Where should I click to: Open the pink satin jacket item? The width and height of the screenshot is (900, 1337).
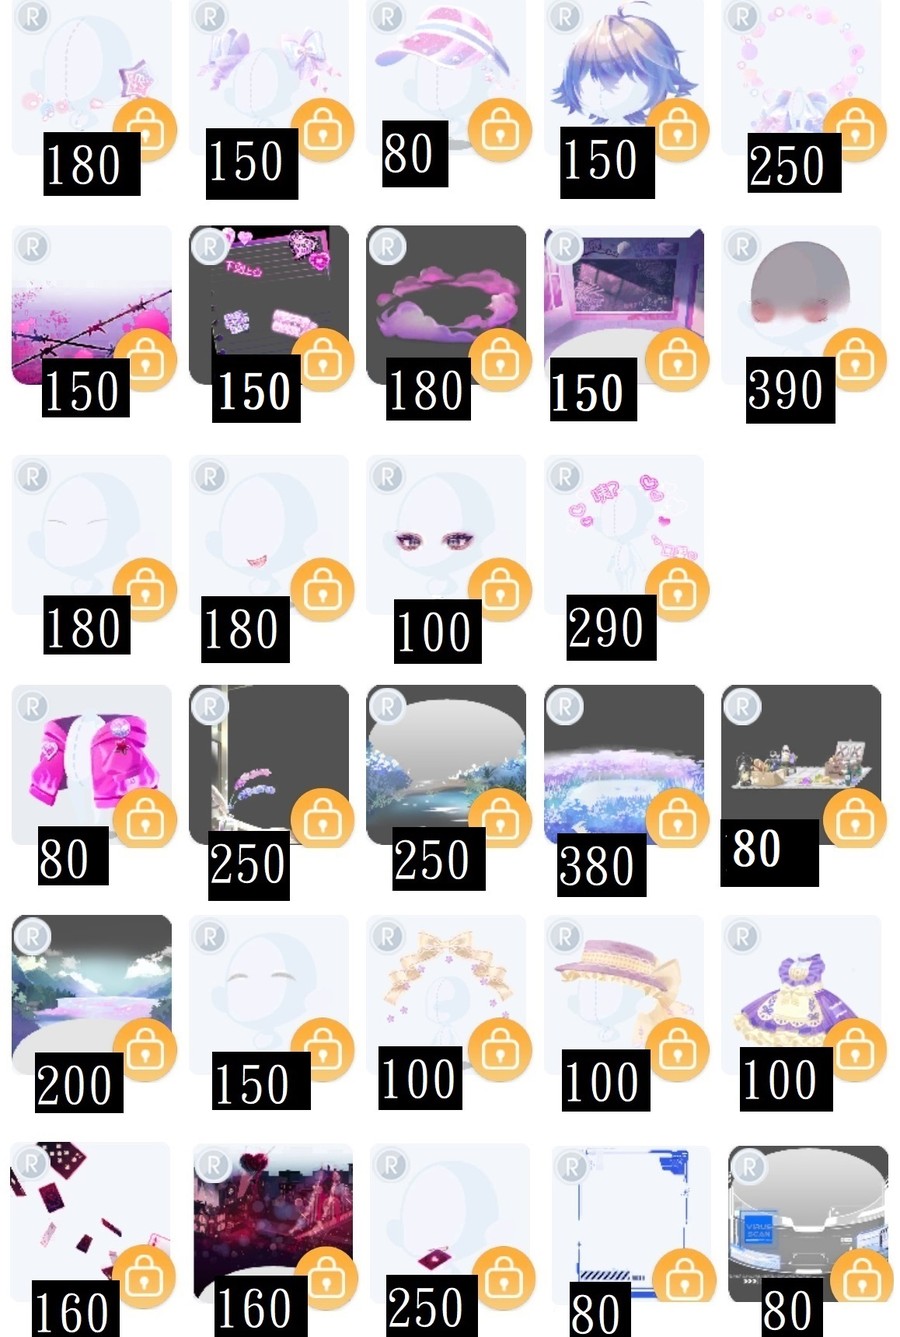(91, 765)
